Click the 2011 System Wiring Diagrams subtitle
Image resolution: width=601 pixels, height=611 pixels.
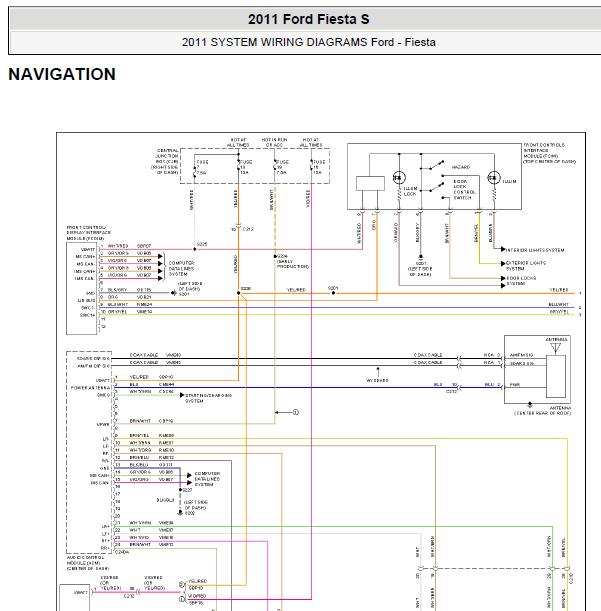click(308, 42)
